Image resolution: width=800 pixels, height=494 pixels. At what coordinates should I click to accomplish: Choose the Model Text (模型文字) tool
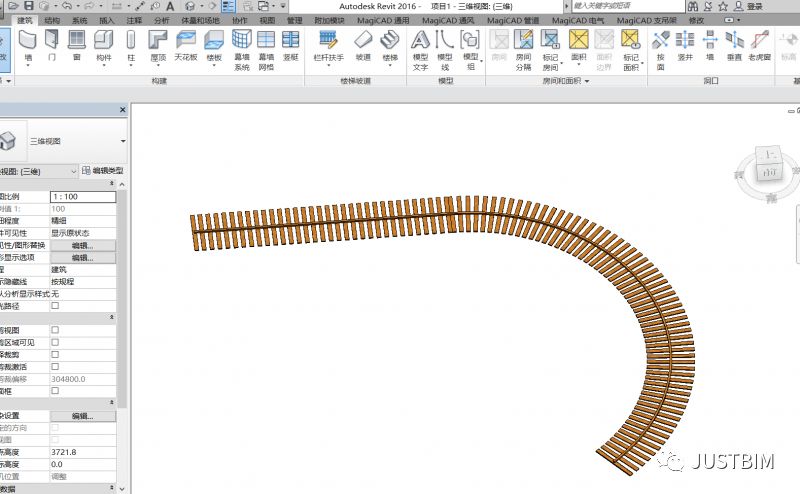[420, 50]
